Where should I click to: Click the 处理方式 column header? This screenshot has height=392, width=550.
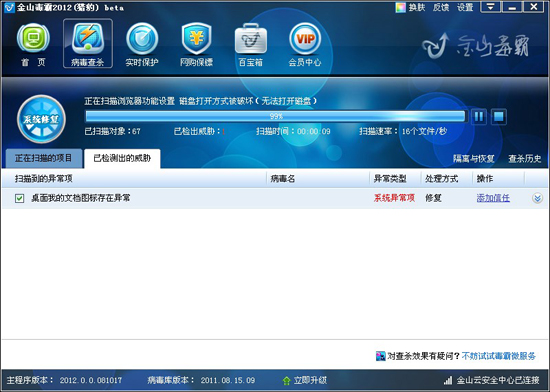tap(447, 179)
